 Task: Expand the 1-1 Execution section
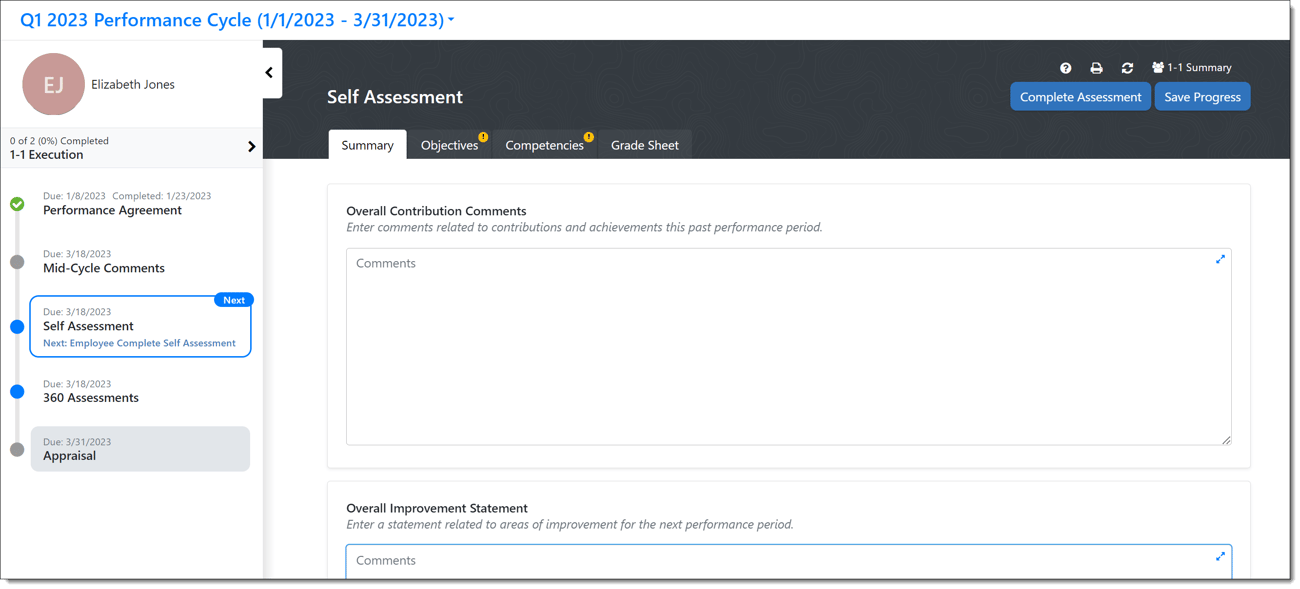[252, 145]
